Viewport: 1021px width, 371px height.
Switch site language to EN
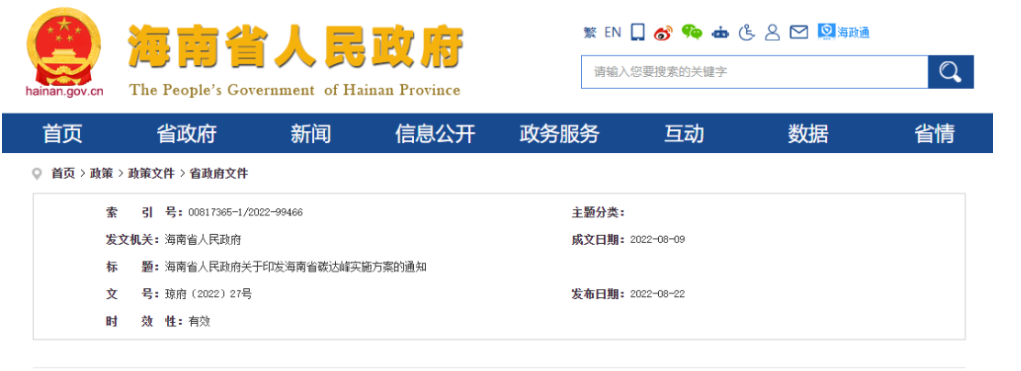point(613,32)
